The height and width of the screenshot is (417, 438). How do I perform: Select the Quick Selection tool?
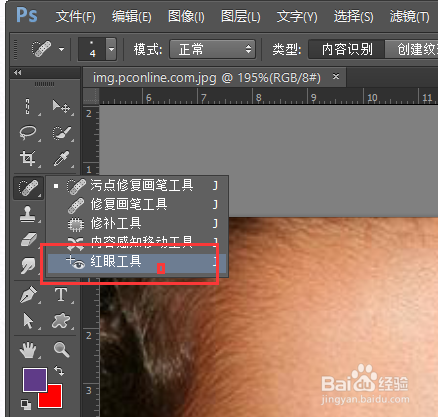pyautogui.click(x=61, y=133)
